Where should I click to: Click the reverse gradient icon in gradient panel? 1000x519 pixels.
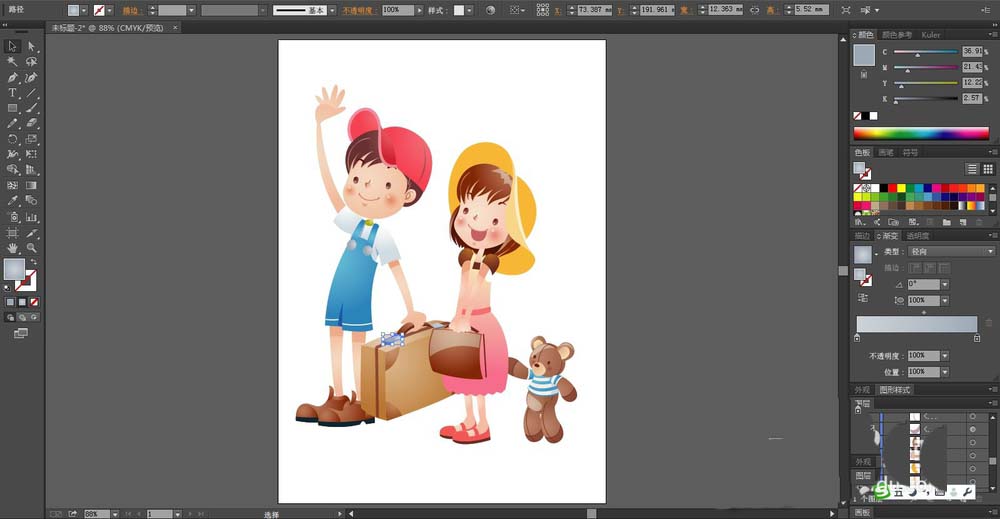click(862, 297)
